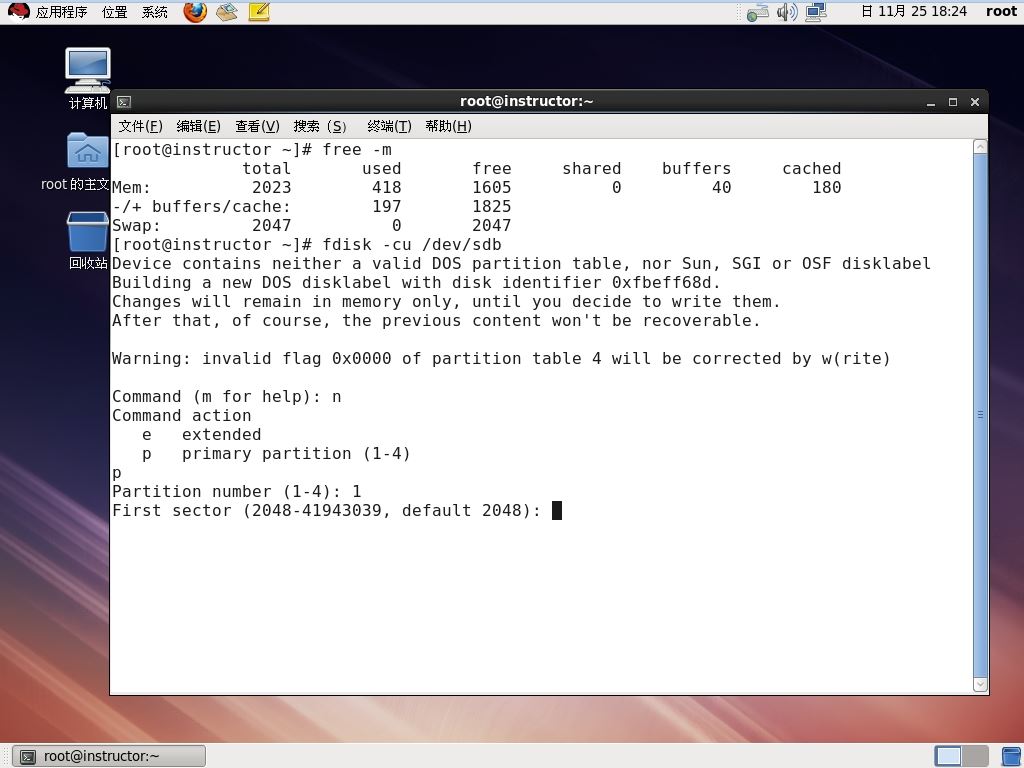Open the 文件(F) menu in terminal
Viewport: 1024px width, 768px height.
[140, 126]
